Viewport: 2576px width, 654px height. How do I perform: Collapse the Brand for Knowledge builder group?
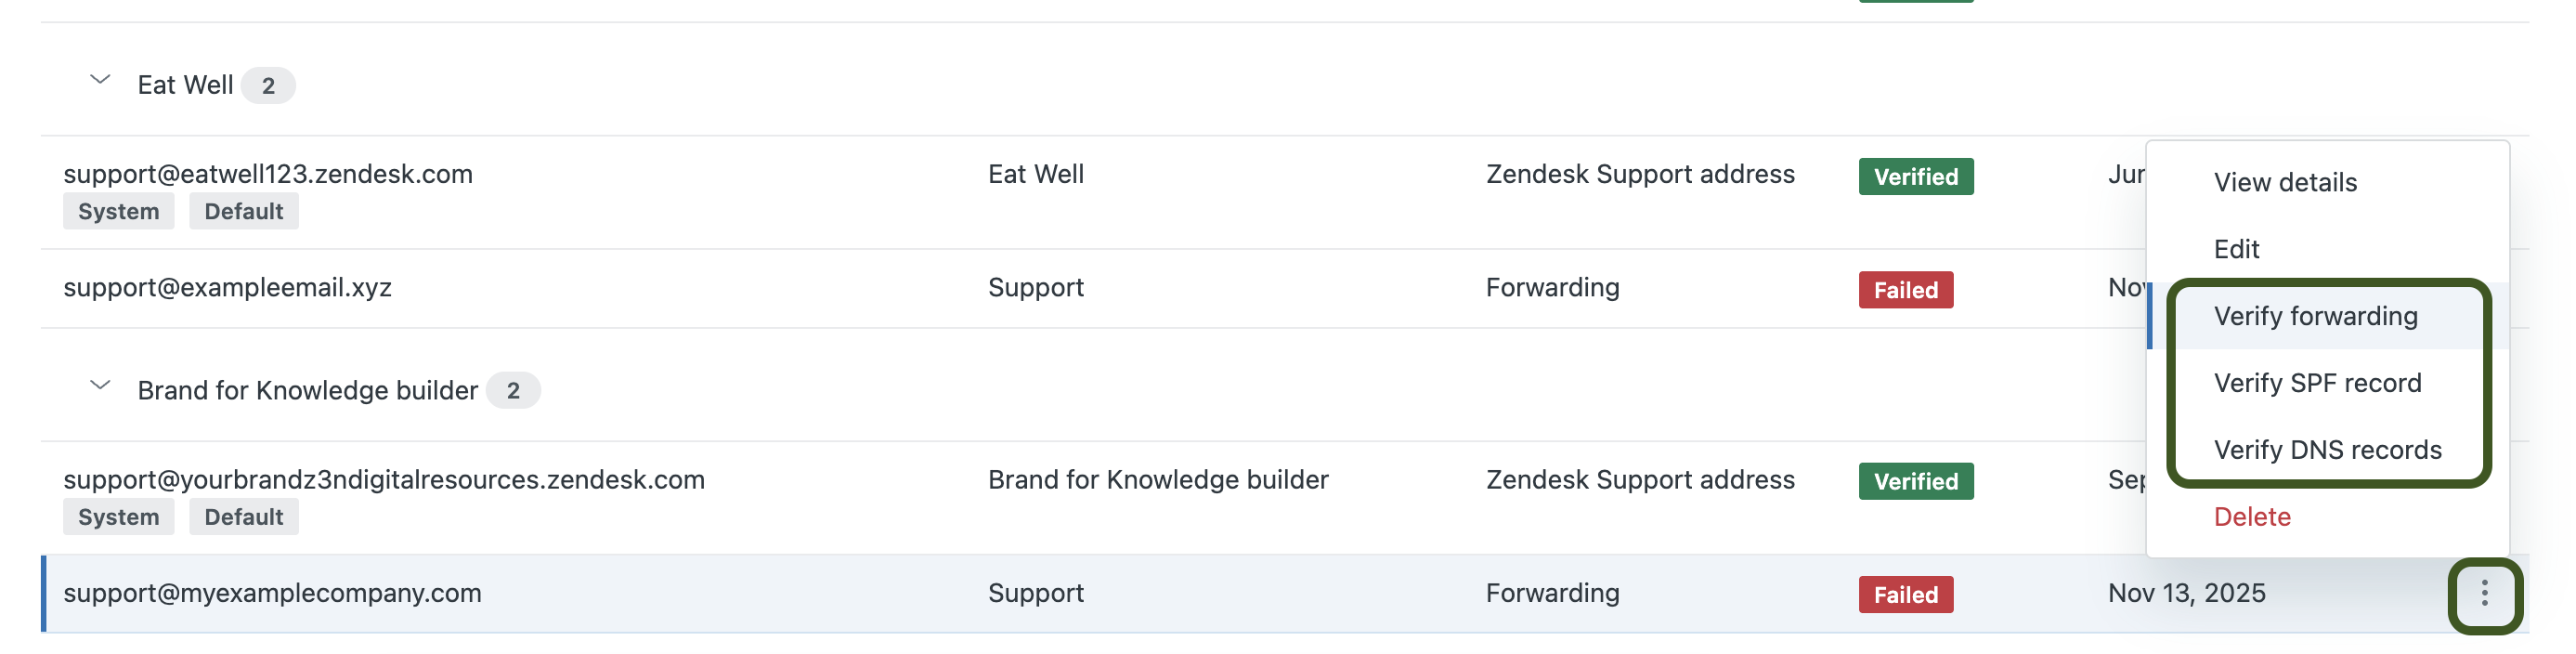pyautogui.click(x=100, y=385)
